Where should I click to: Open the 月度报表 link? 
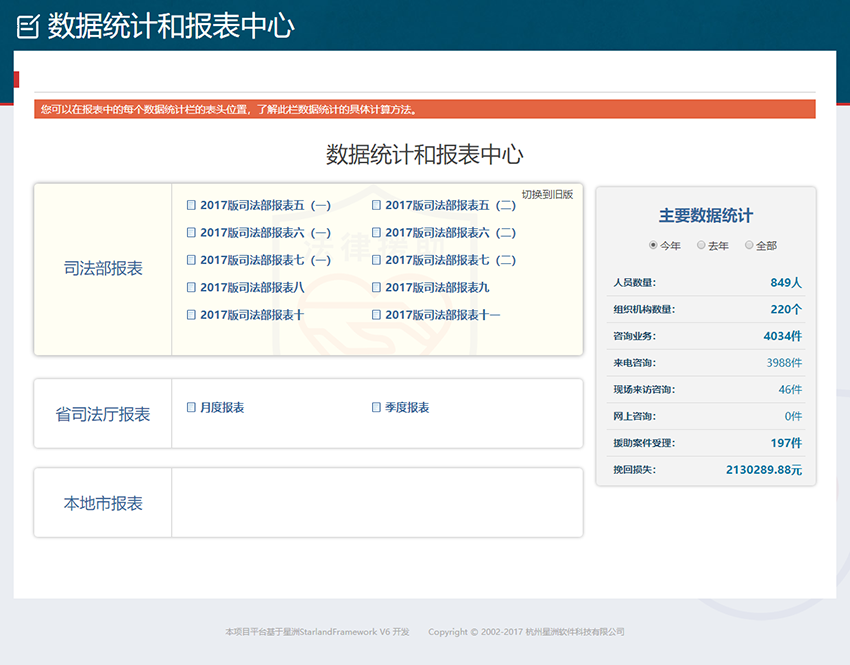(x=222, y=407)
